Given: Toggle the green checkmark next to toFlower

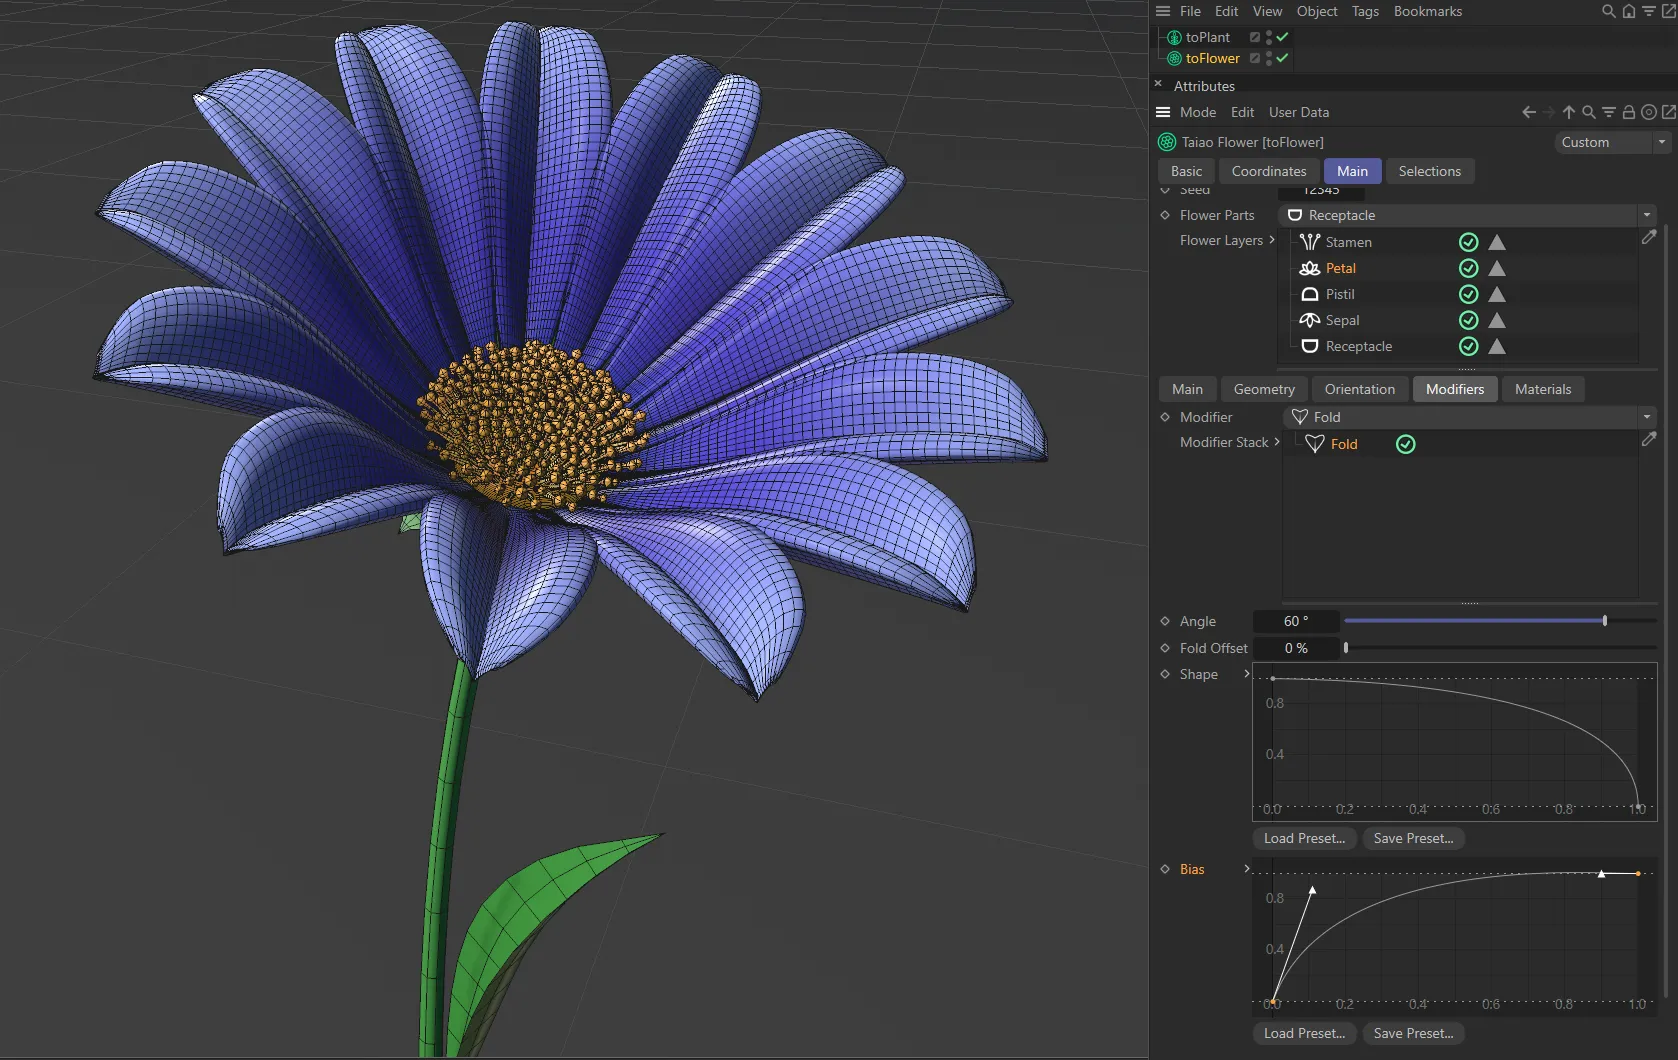Looking at the screenshot, I should [1281, 58].
